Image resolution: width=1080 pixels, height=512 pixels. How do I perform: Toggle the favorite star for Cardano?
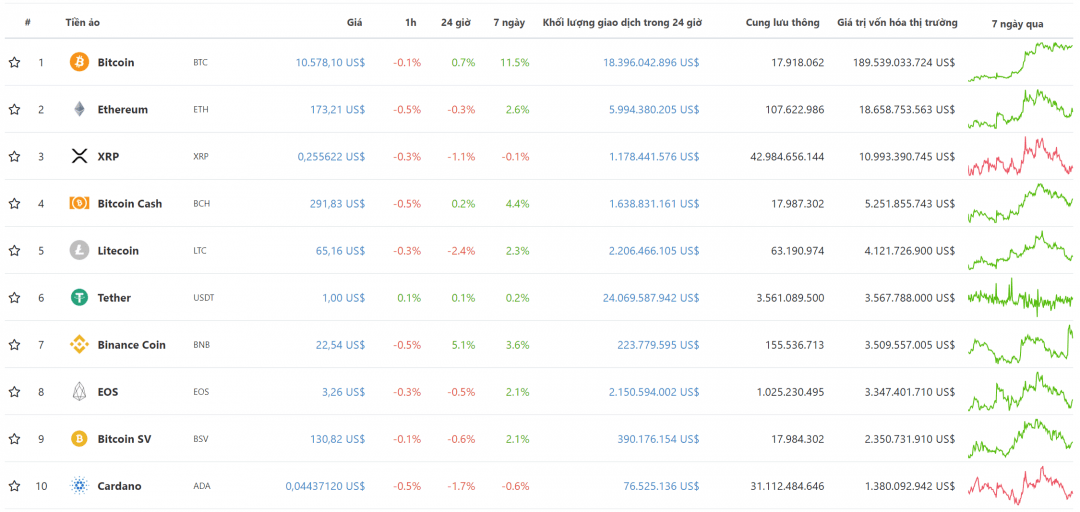(x=14, y=486)
